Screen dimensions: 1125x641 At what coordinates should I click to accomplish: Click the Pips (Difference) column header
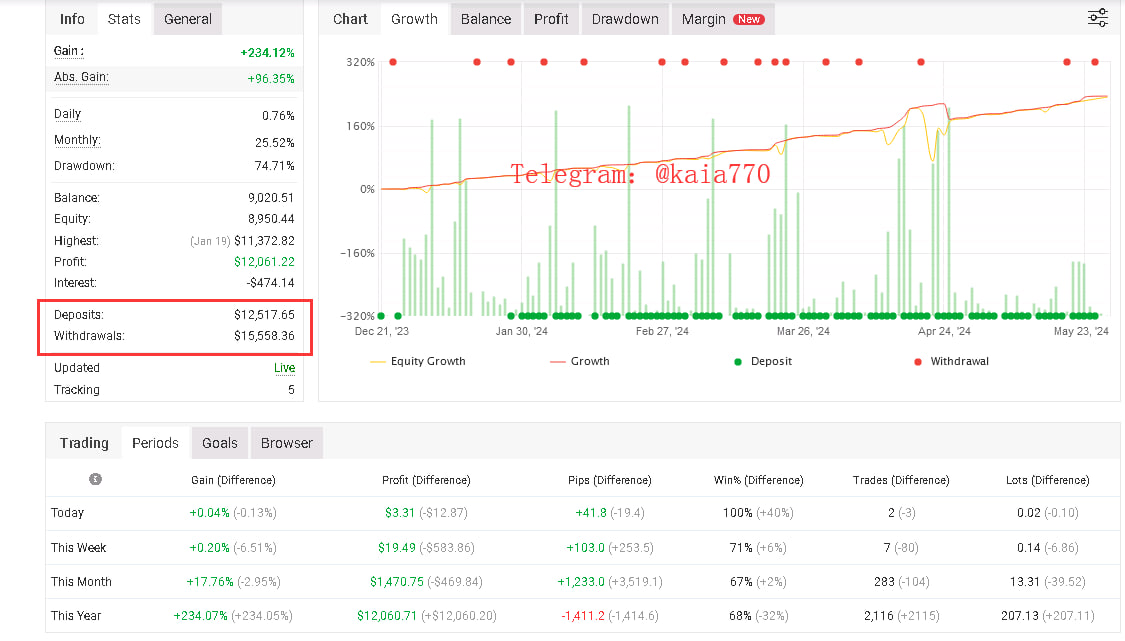pos(609,480)
